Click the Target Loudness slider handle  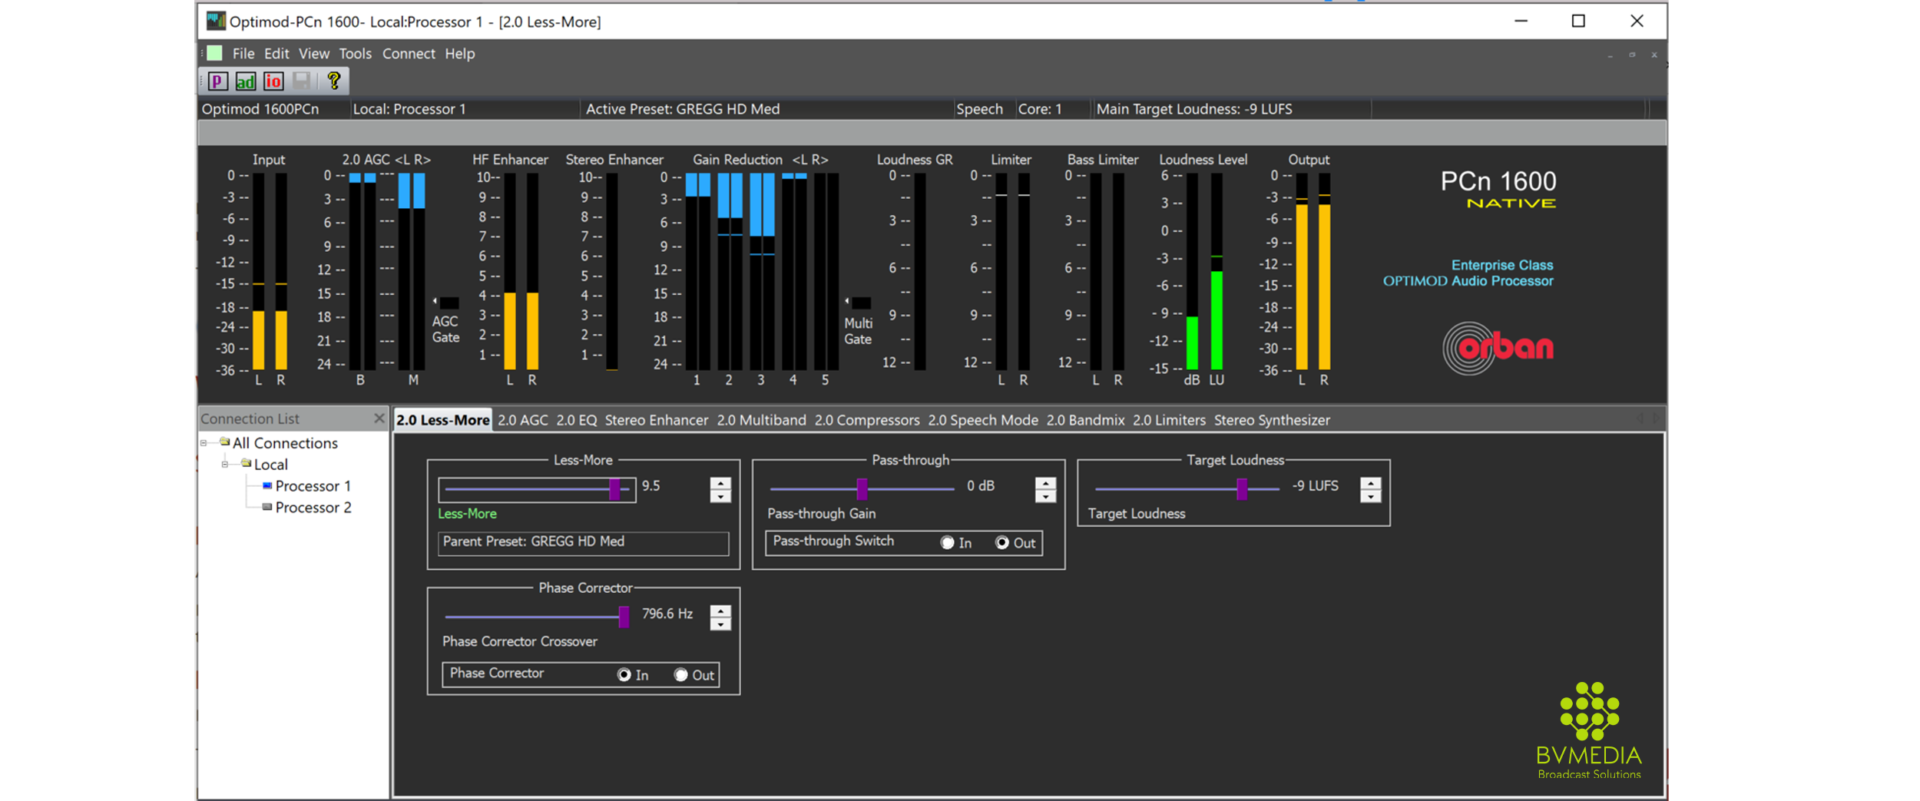(1242, 489)
